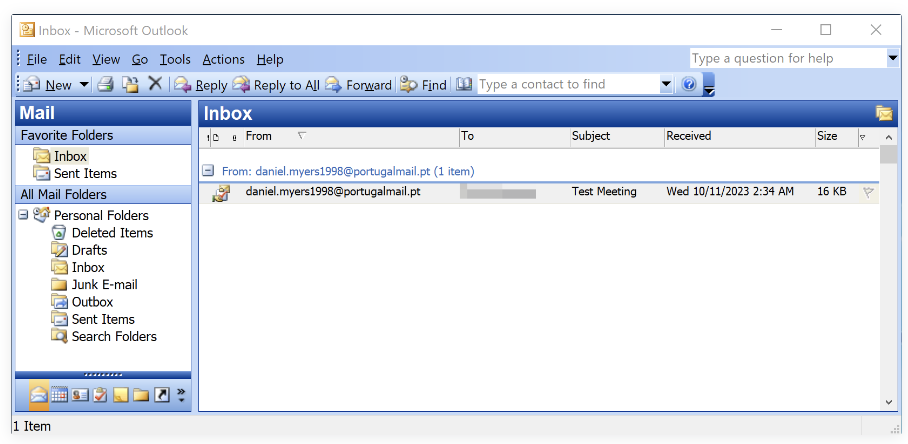Click the New mail message icon

click(x=32, y=85)
